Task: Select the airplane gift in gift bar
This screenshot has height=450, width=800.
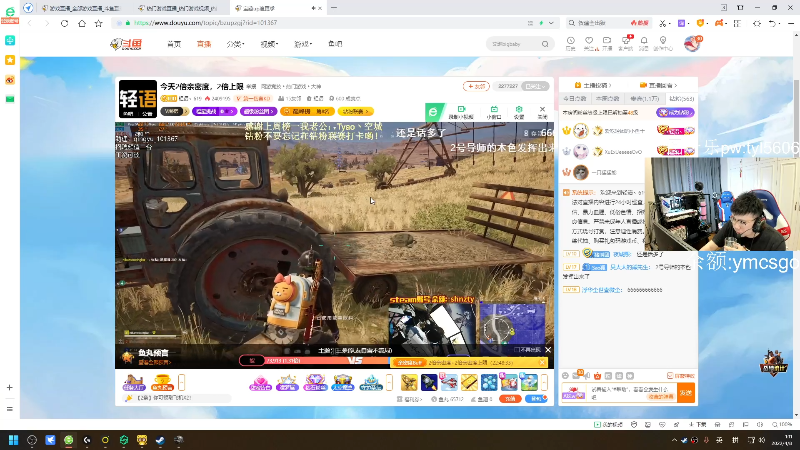Action: (449, 382)
